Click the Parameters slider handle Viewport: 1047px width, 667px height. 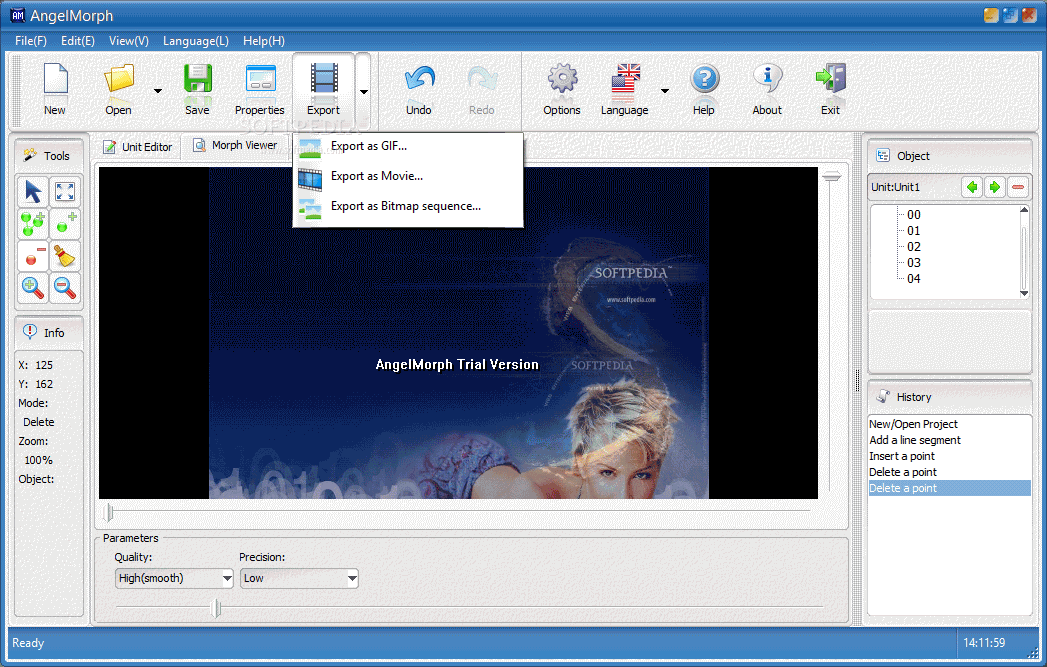click(216, 608)
